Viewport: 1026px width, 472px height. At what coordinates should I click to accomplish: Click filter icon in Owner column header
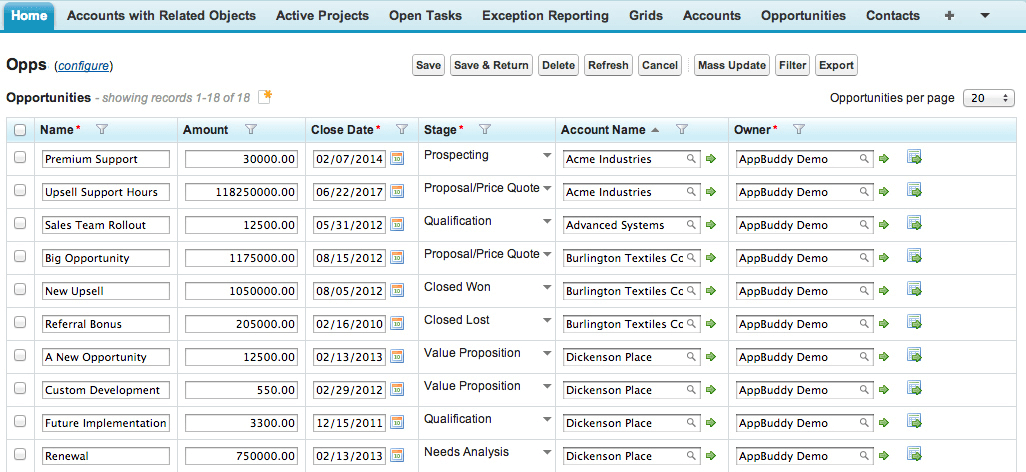(799, 129)
